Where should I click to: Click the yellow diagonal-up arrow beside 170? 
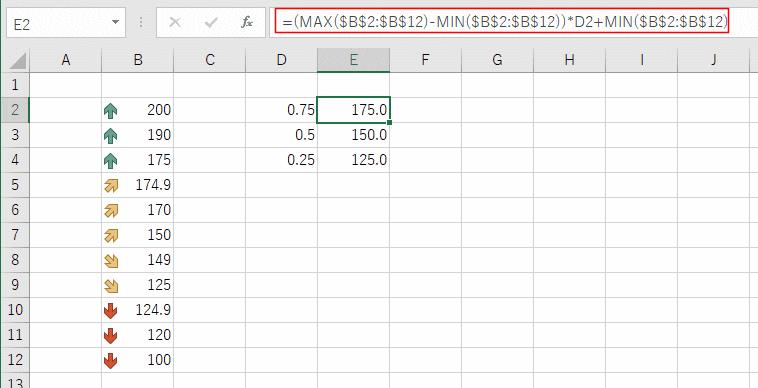pos(111,211)
